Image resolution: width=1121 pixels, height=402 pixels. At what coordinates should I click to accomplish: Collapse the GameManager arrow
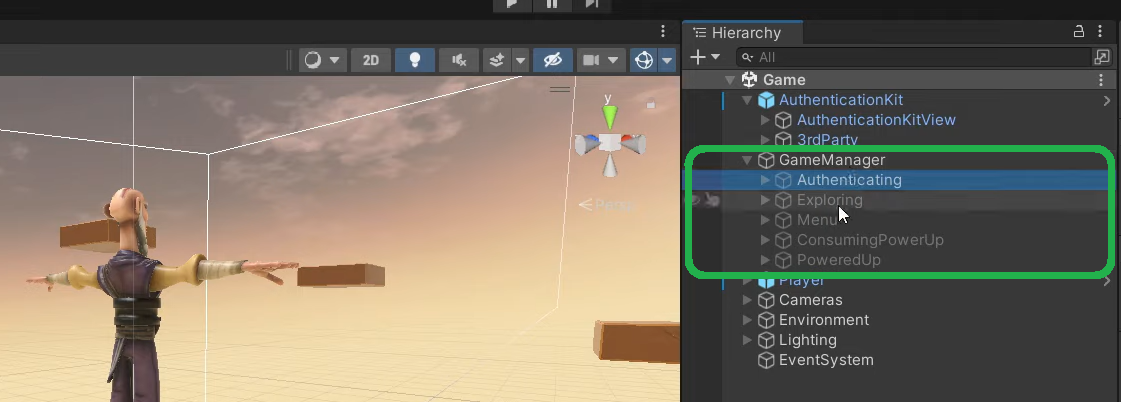pos(747,160)
